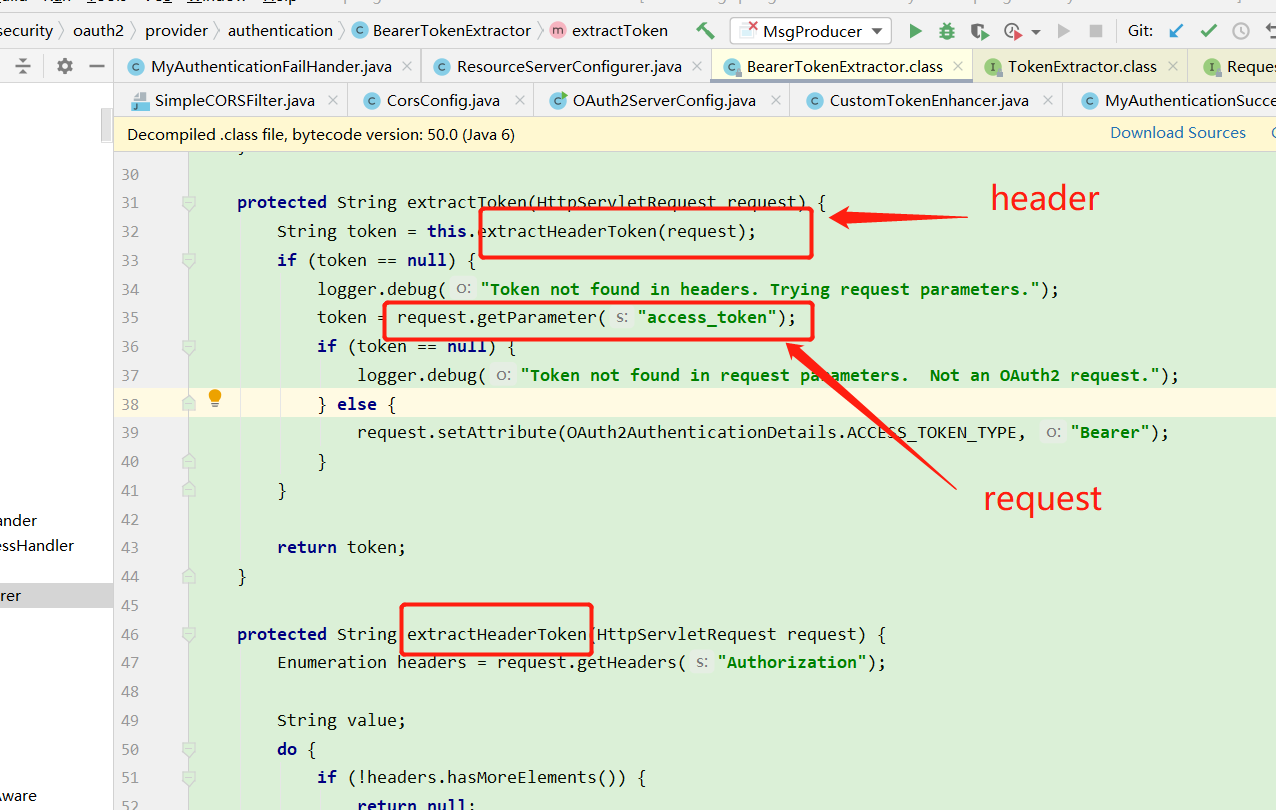
Task: Open the MsgProducer run configuration dropdown
Action: point(810,31)
